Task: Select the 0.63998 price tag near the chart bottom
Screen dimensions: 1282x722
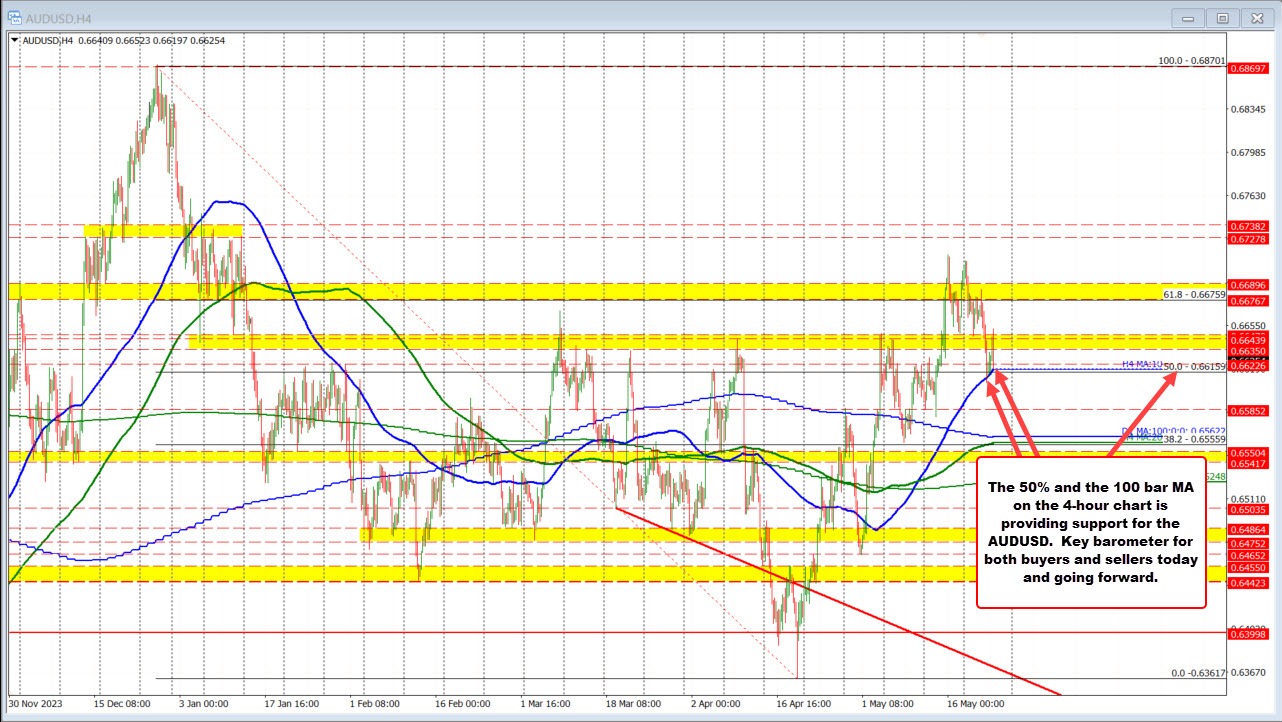Action: point(1248,634)
